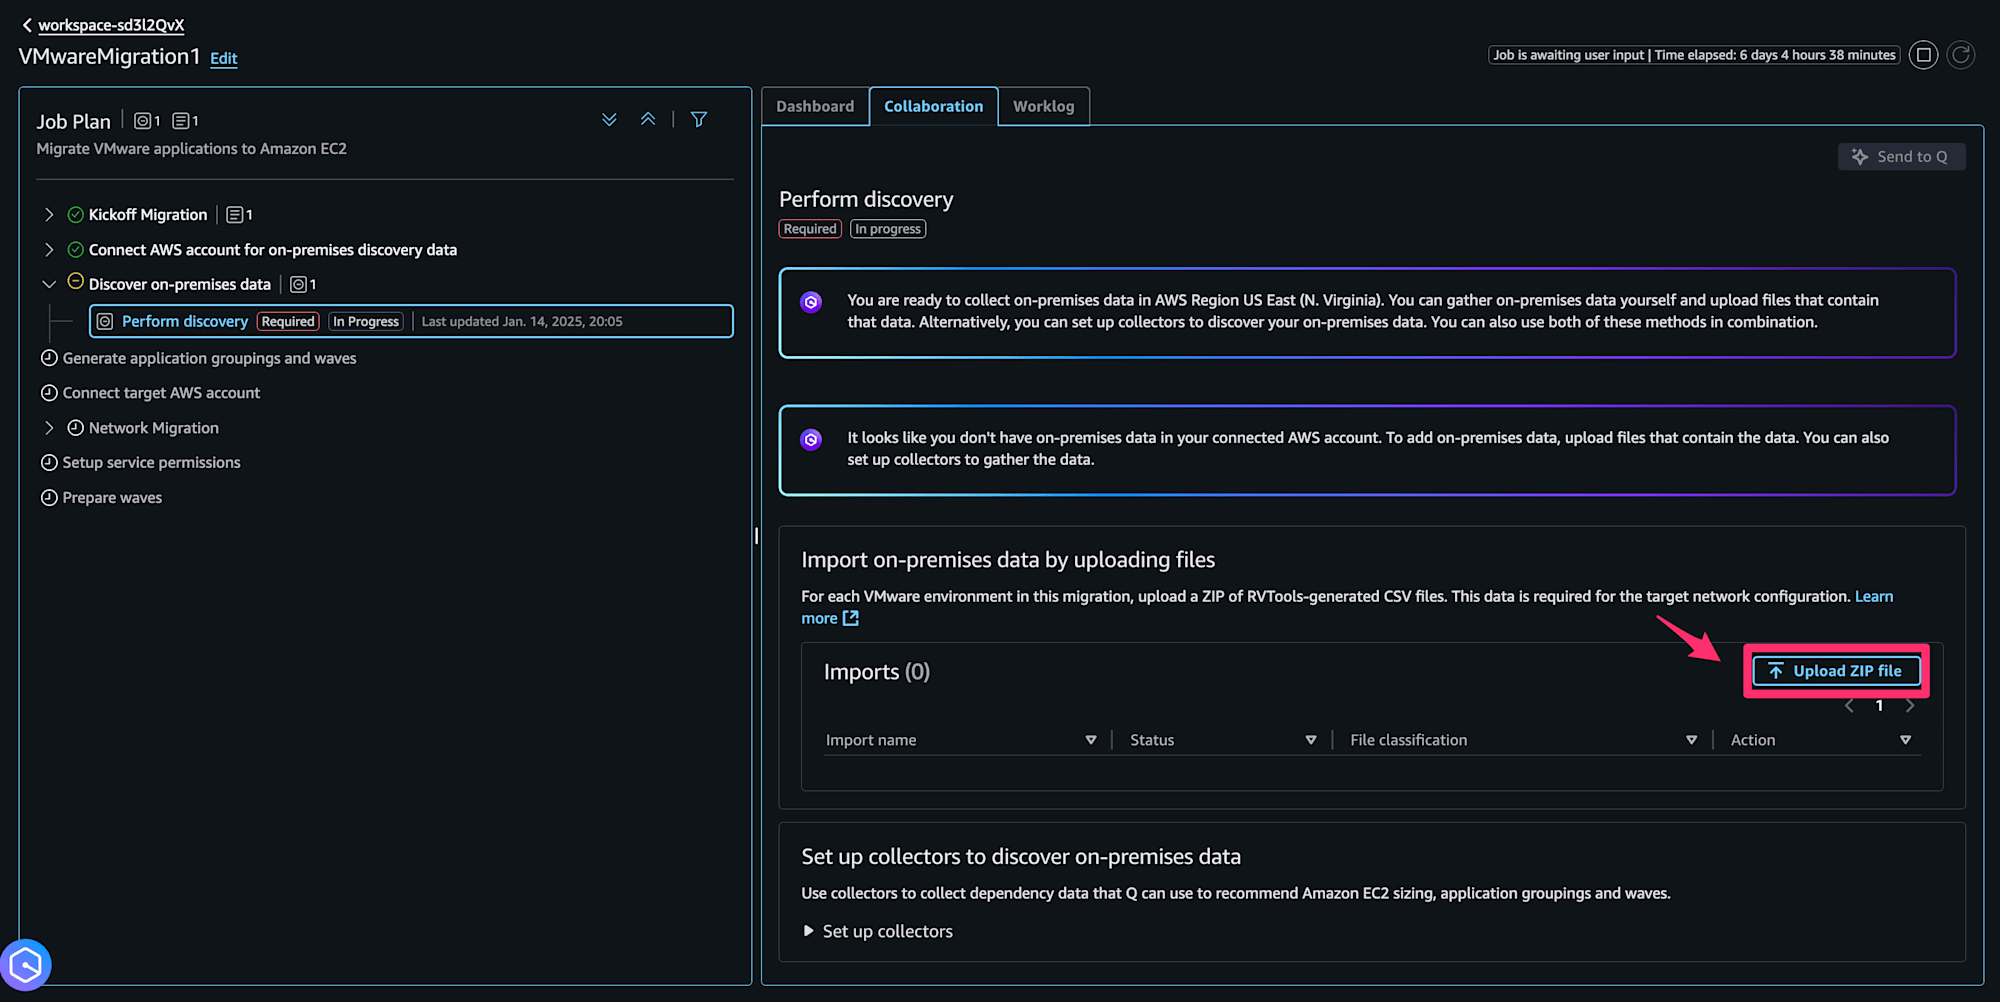The image size is (2000, 1002).
Task: Sort by File classification column
Action: [x=1691, y=740]
